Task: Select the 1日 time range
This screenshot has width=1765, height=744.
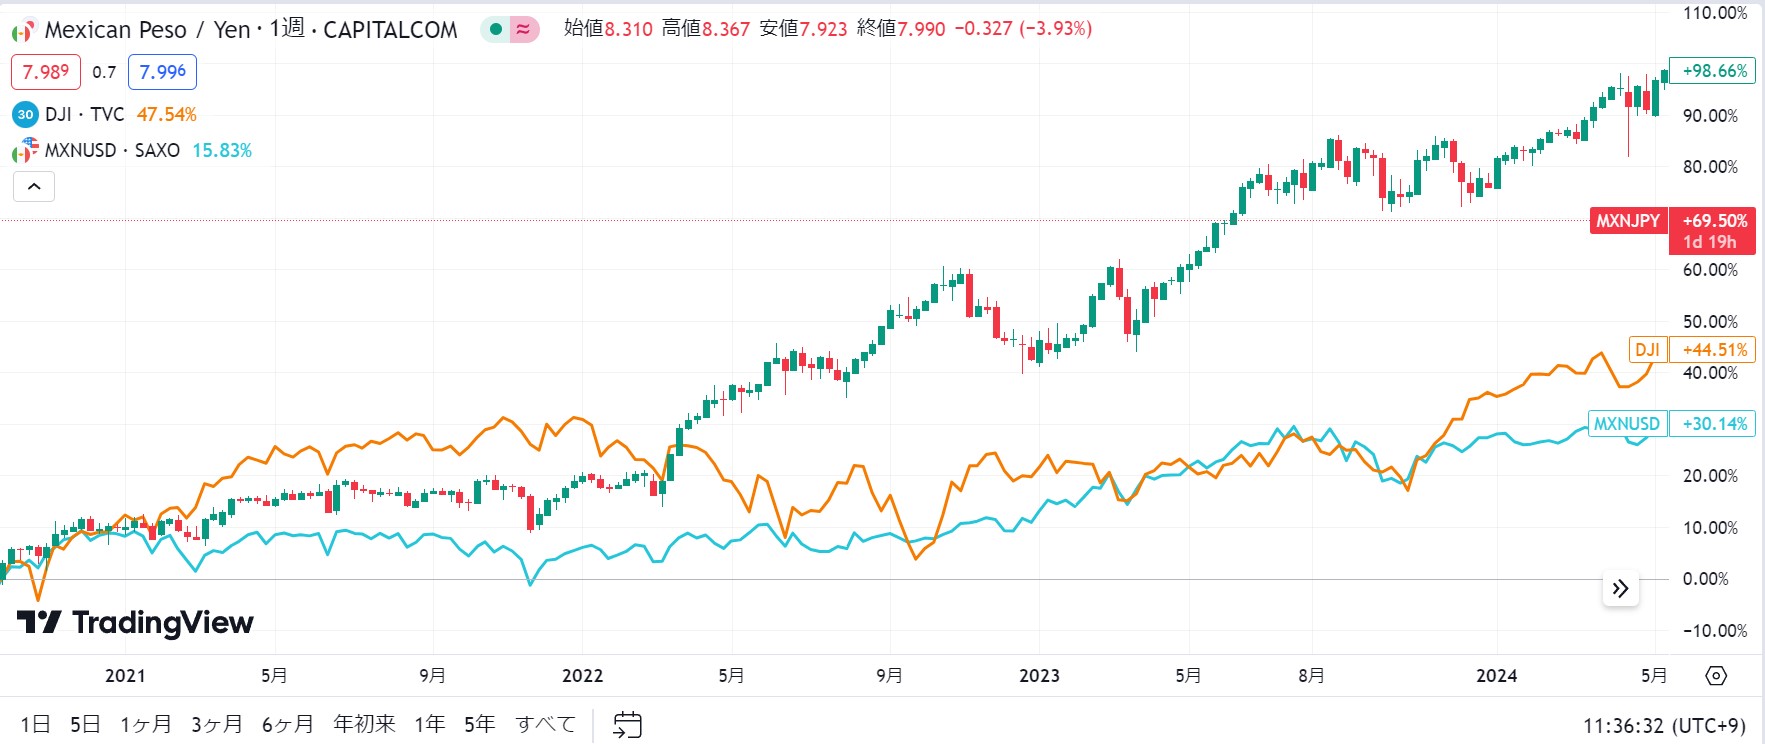Action: point(35,724)
